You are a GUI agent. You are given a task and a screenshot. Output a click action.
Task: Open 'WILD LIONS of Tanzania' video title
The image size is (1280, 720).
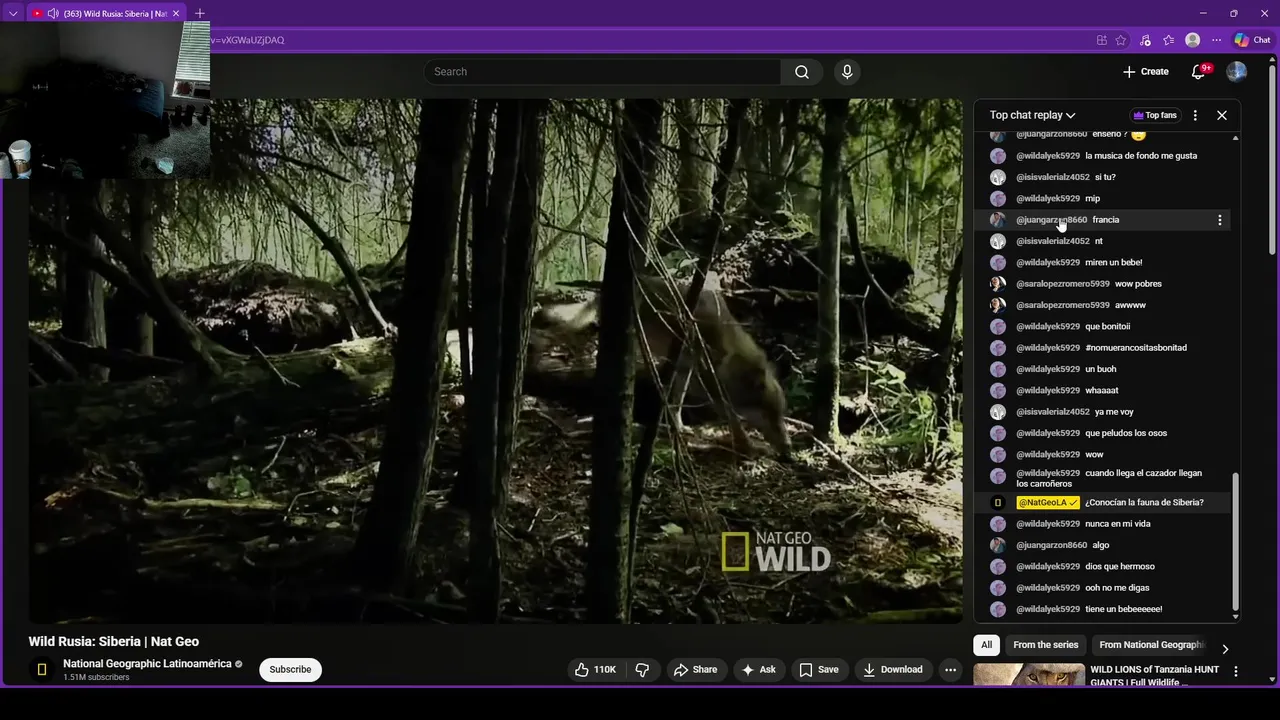point(1155,675)
